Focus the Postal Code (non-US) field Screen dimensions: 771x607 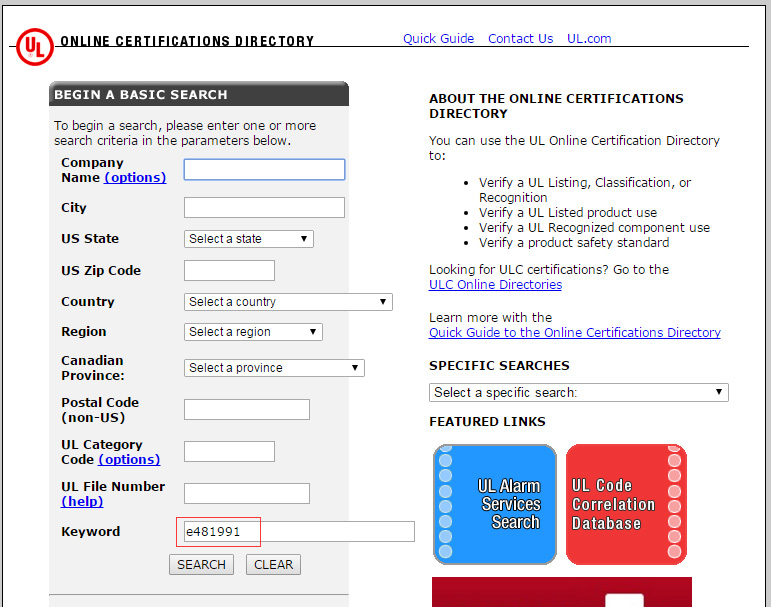(x=247, y=409)
